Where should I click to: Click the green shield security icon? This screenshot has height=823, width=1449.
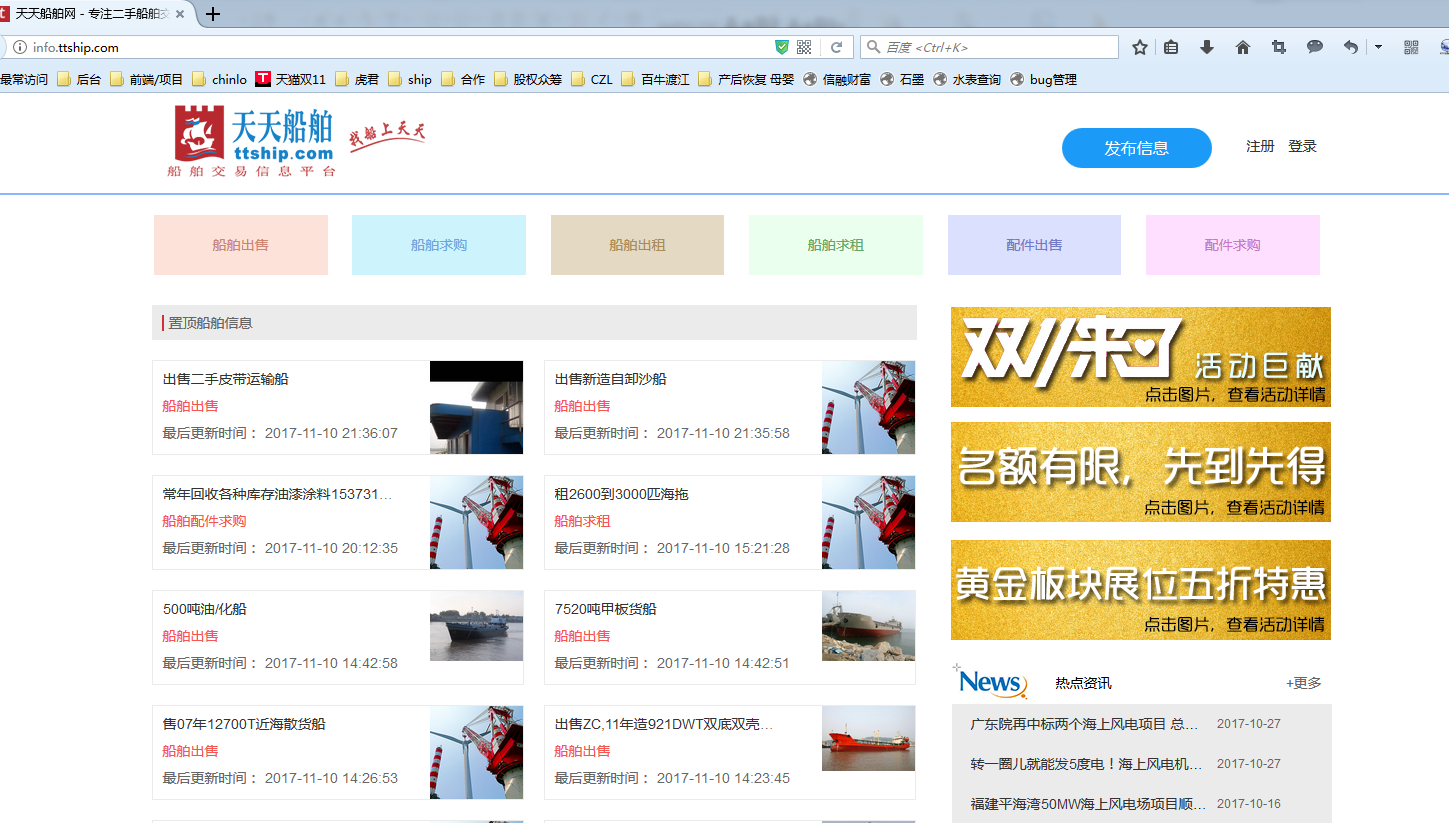[782, 47]
